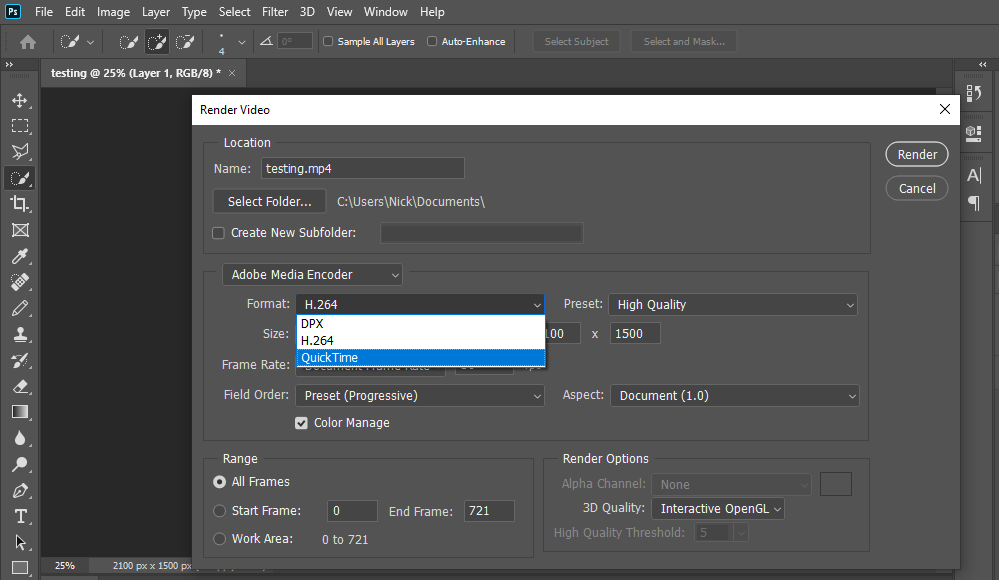Choose DPX from Format list
Viewport: 999px width, 580px height.
tap(420, 324)
